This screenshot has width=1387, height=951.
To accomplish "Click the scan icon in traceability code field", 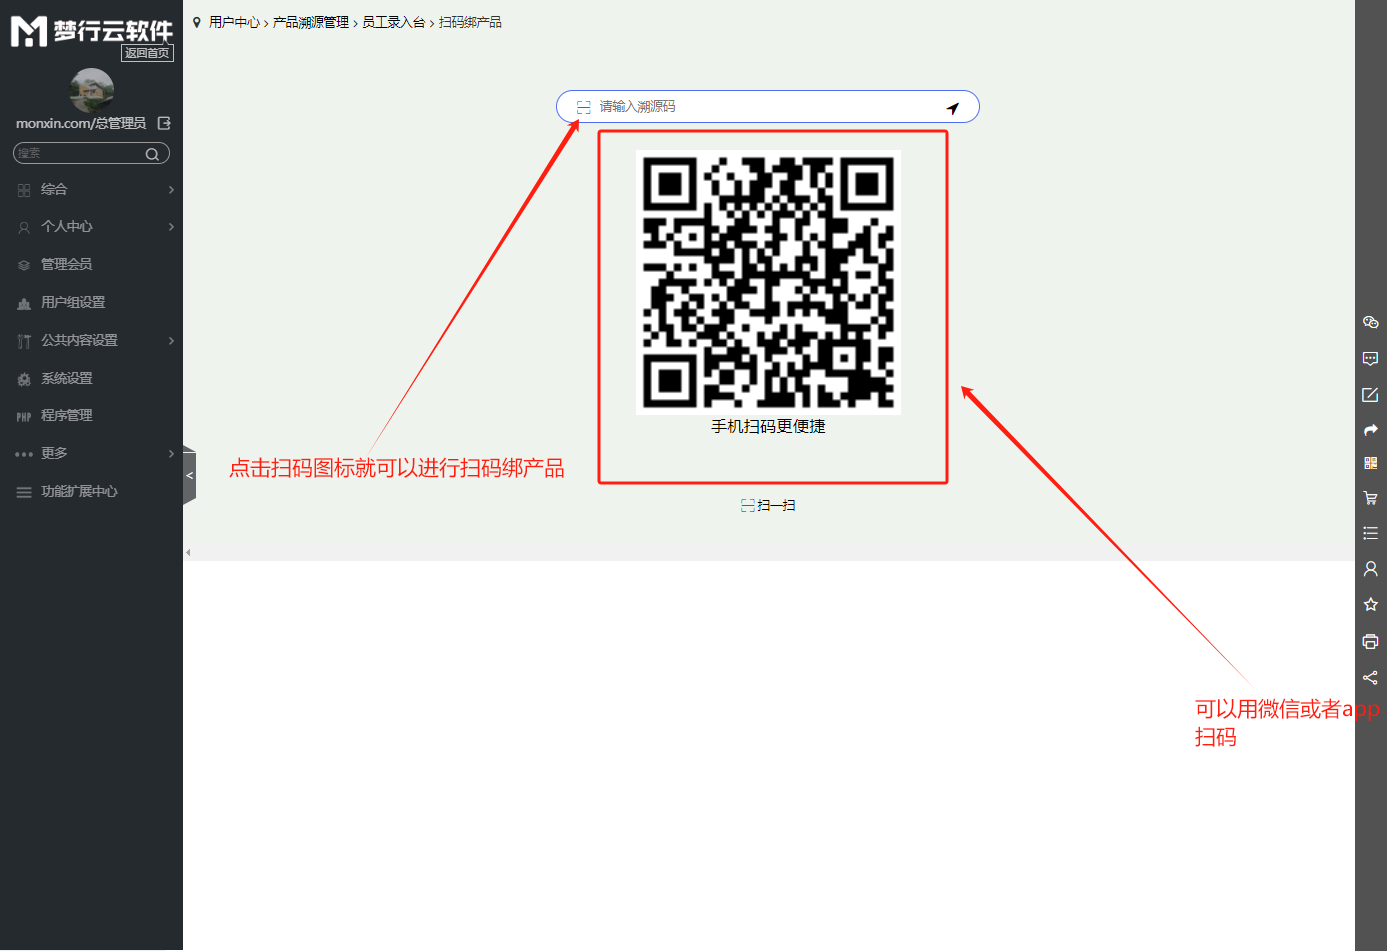I will tap(584, 107).
